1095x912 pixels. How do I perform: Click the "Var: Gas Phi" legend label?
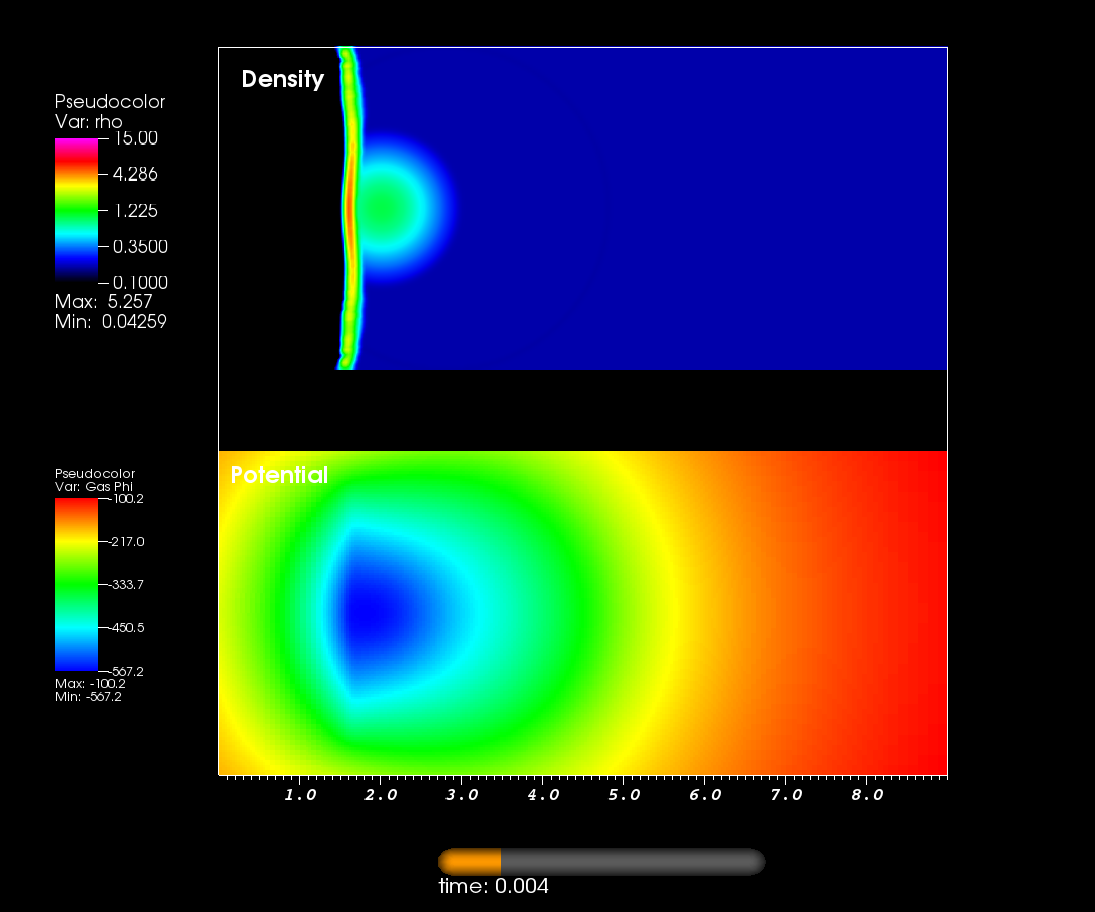[91, 486]
